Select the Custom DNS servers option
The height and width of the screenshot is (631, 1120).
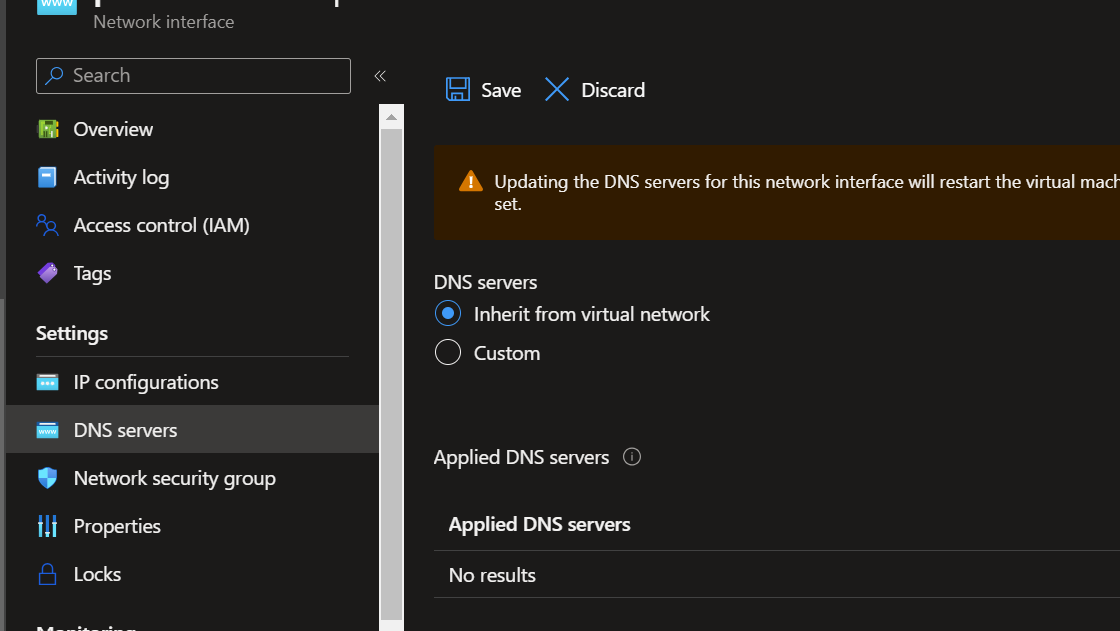[x=448, y=352]
